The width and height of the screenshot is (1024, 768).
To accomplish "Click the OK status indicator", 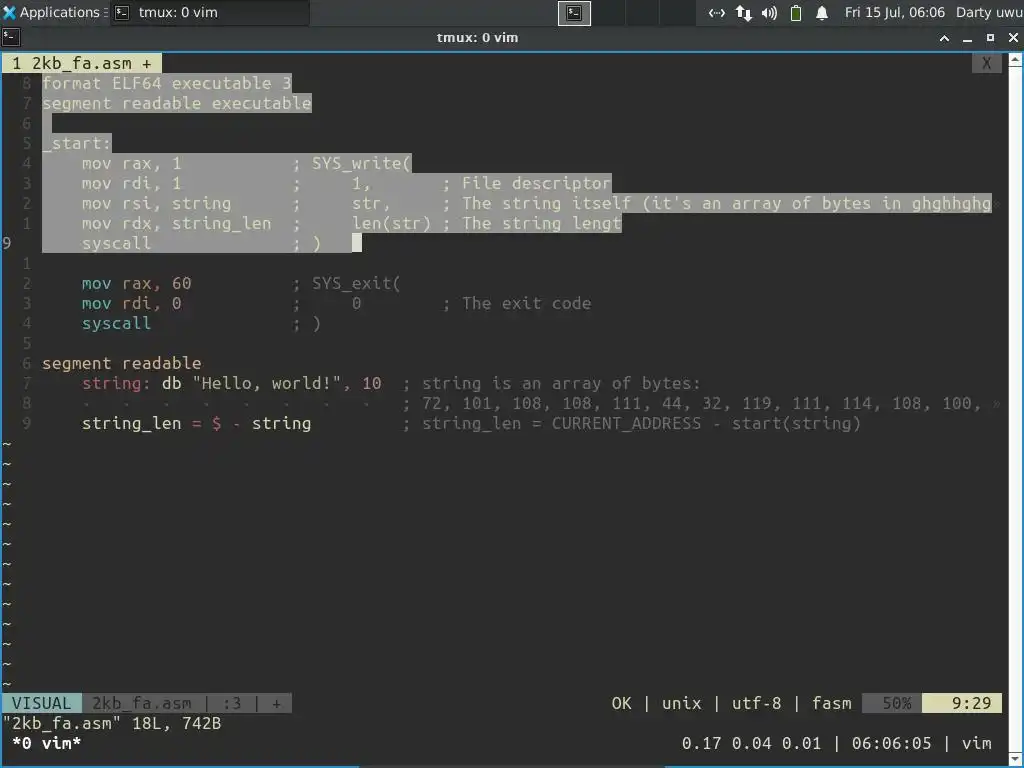I will (x=622, y=703).
